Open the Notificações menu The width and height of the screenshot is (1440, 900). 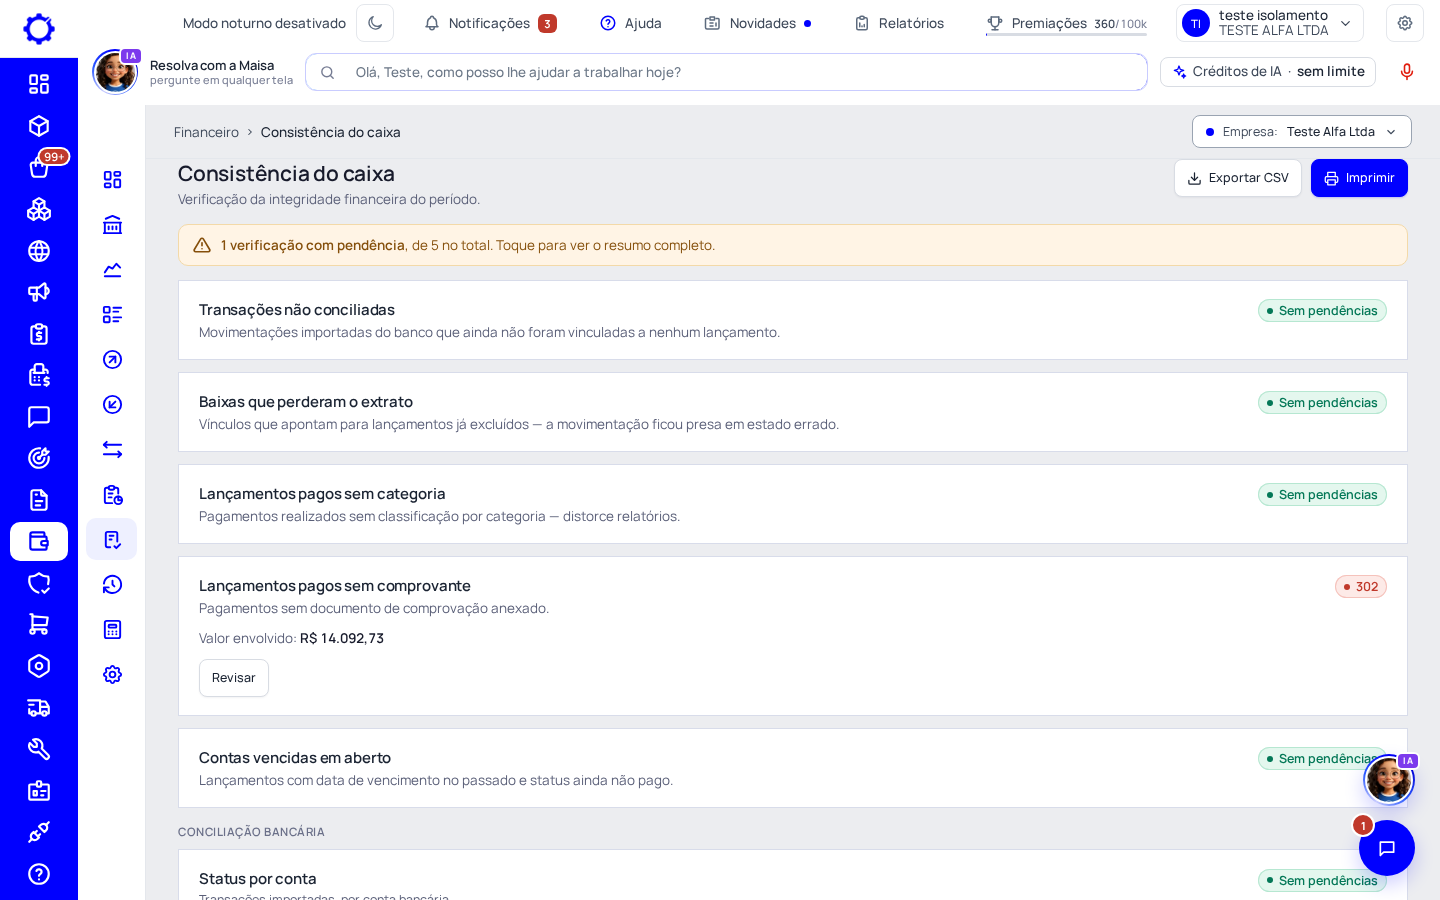[x=490, y=23]
